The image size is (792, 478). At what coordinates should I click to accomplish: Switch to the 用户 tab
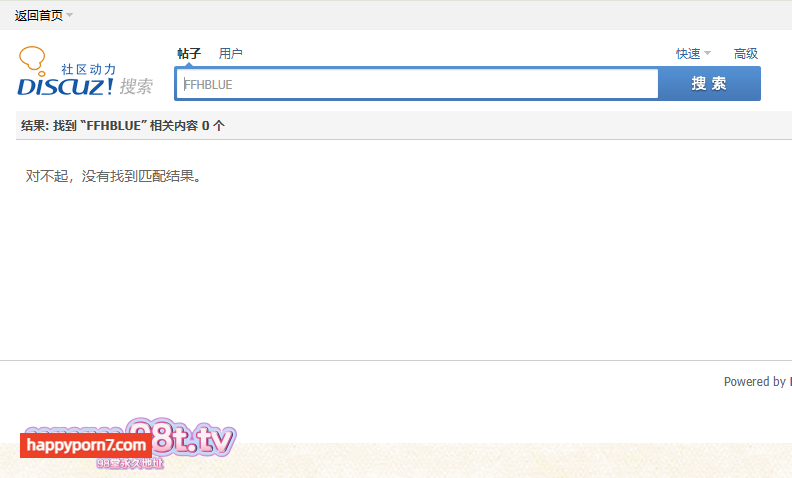coord(230,54)
